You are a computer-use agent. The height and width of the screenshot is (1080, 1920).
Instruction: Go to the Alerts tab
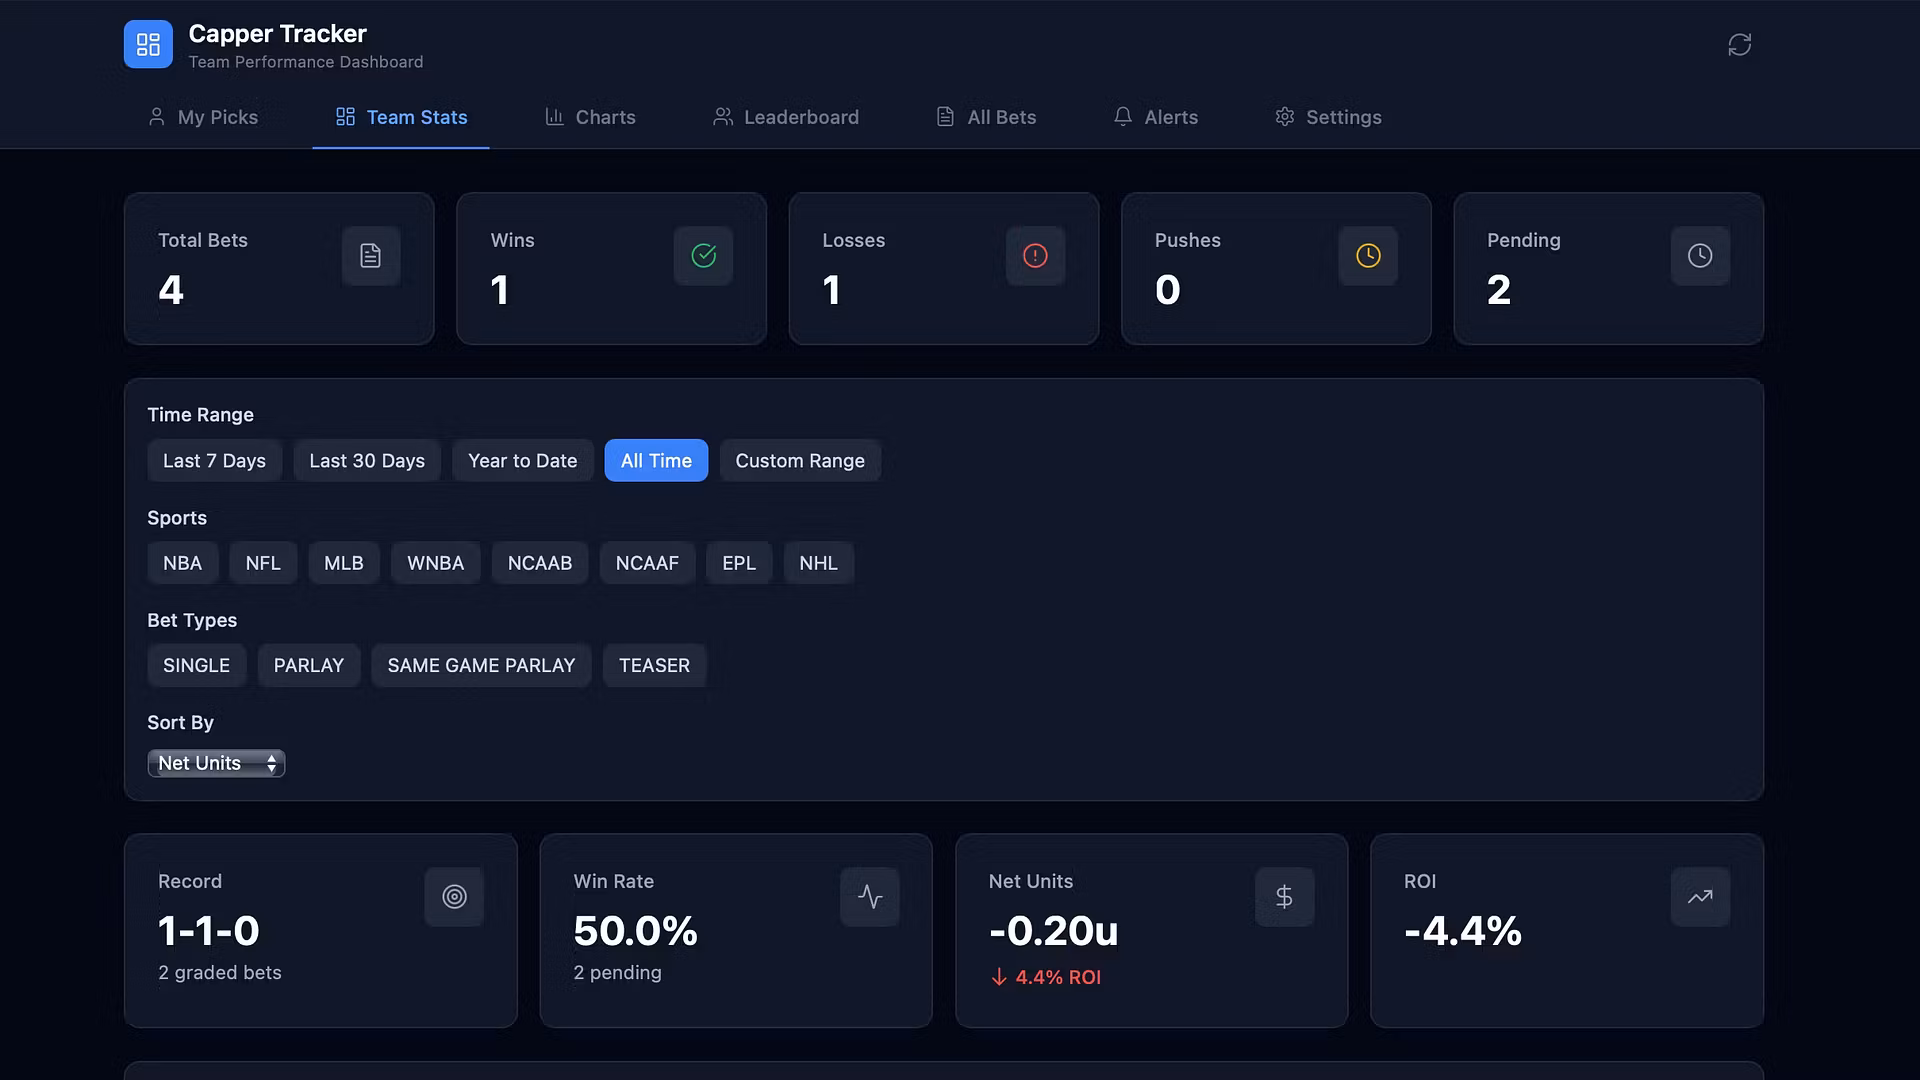(1156, 117)
